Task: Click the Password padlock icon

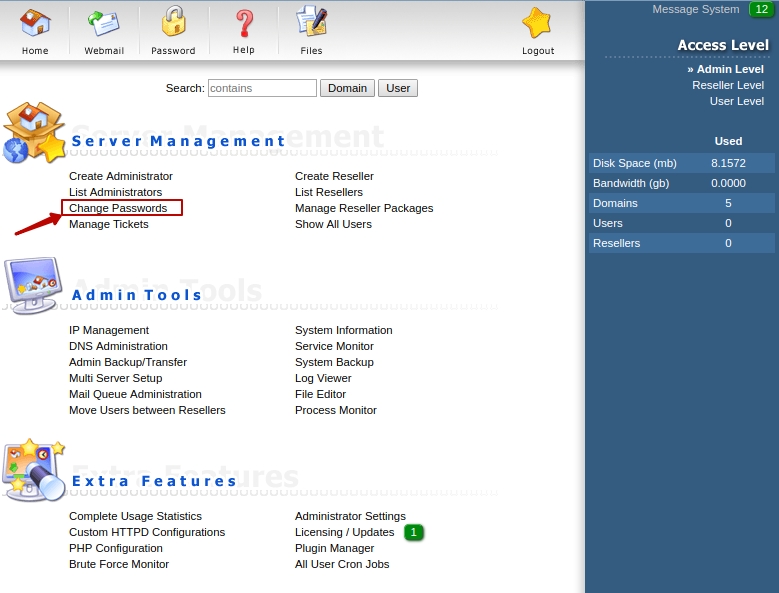Action: [x=173, y=24]
